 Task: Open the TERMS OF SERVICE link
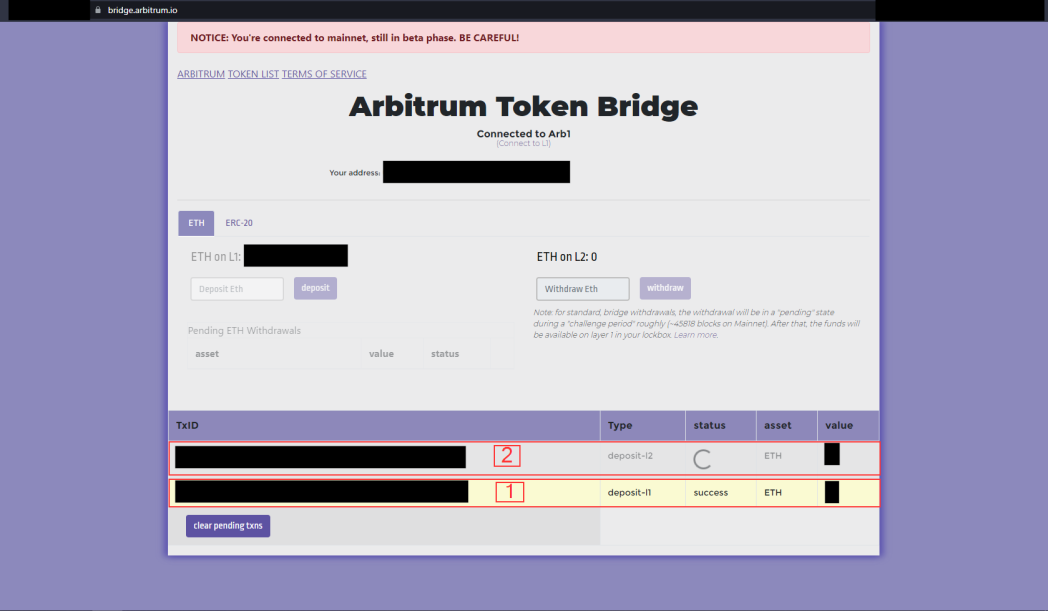(x=324, y=74)
